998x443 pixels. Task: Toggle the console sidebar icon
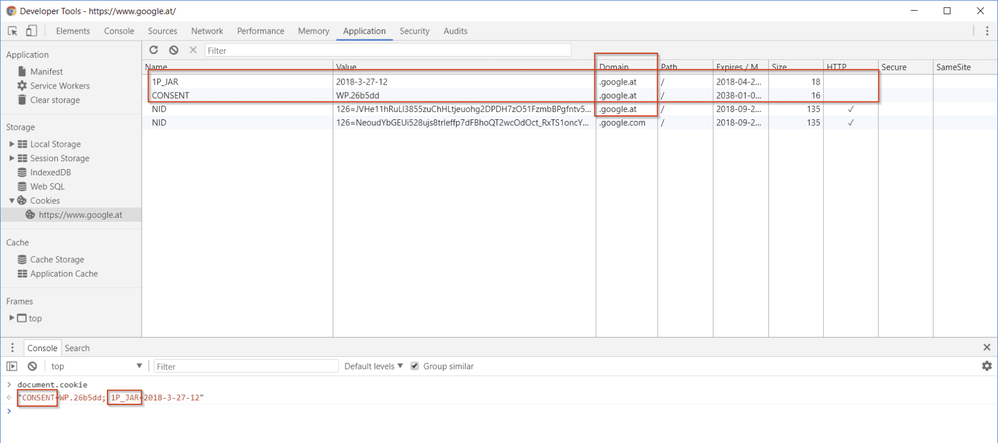pyautogui.click(x=13, y=367)
